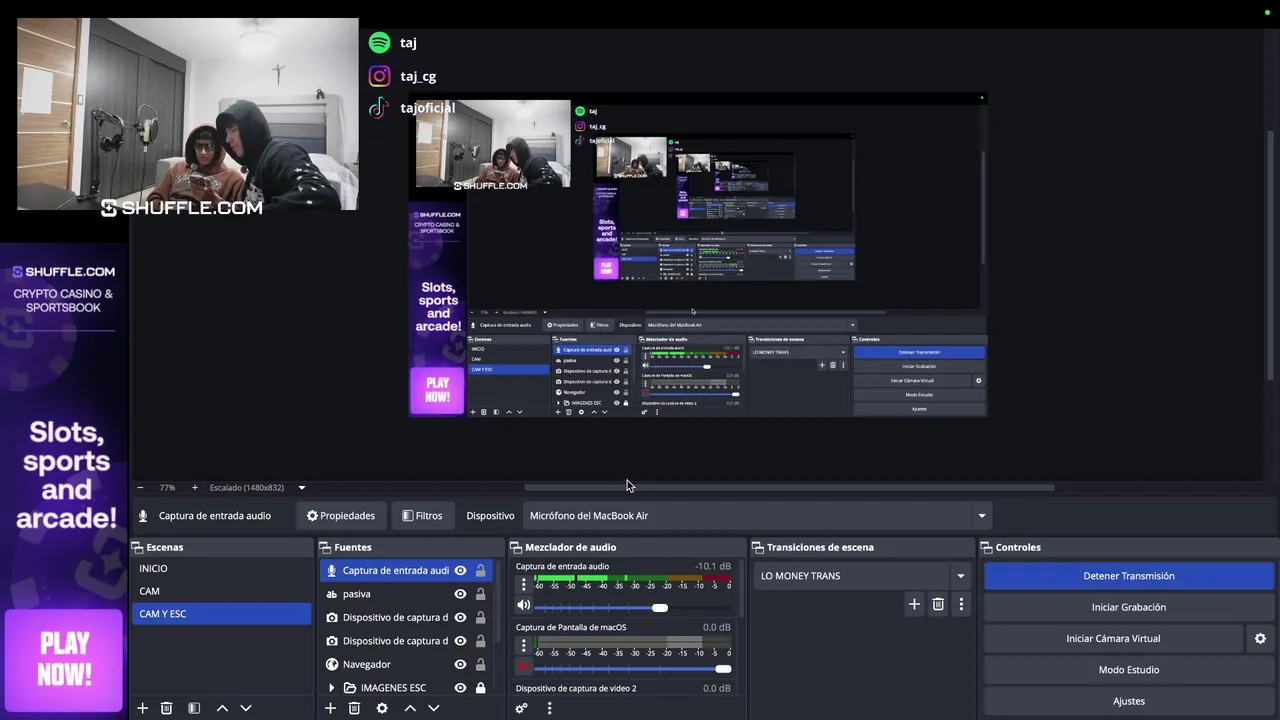The image size is (1280, 720).
Task: Float the Escenas dock via header icon
Action: pyautogui.click(x=137, y=547)
